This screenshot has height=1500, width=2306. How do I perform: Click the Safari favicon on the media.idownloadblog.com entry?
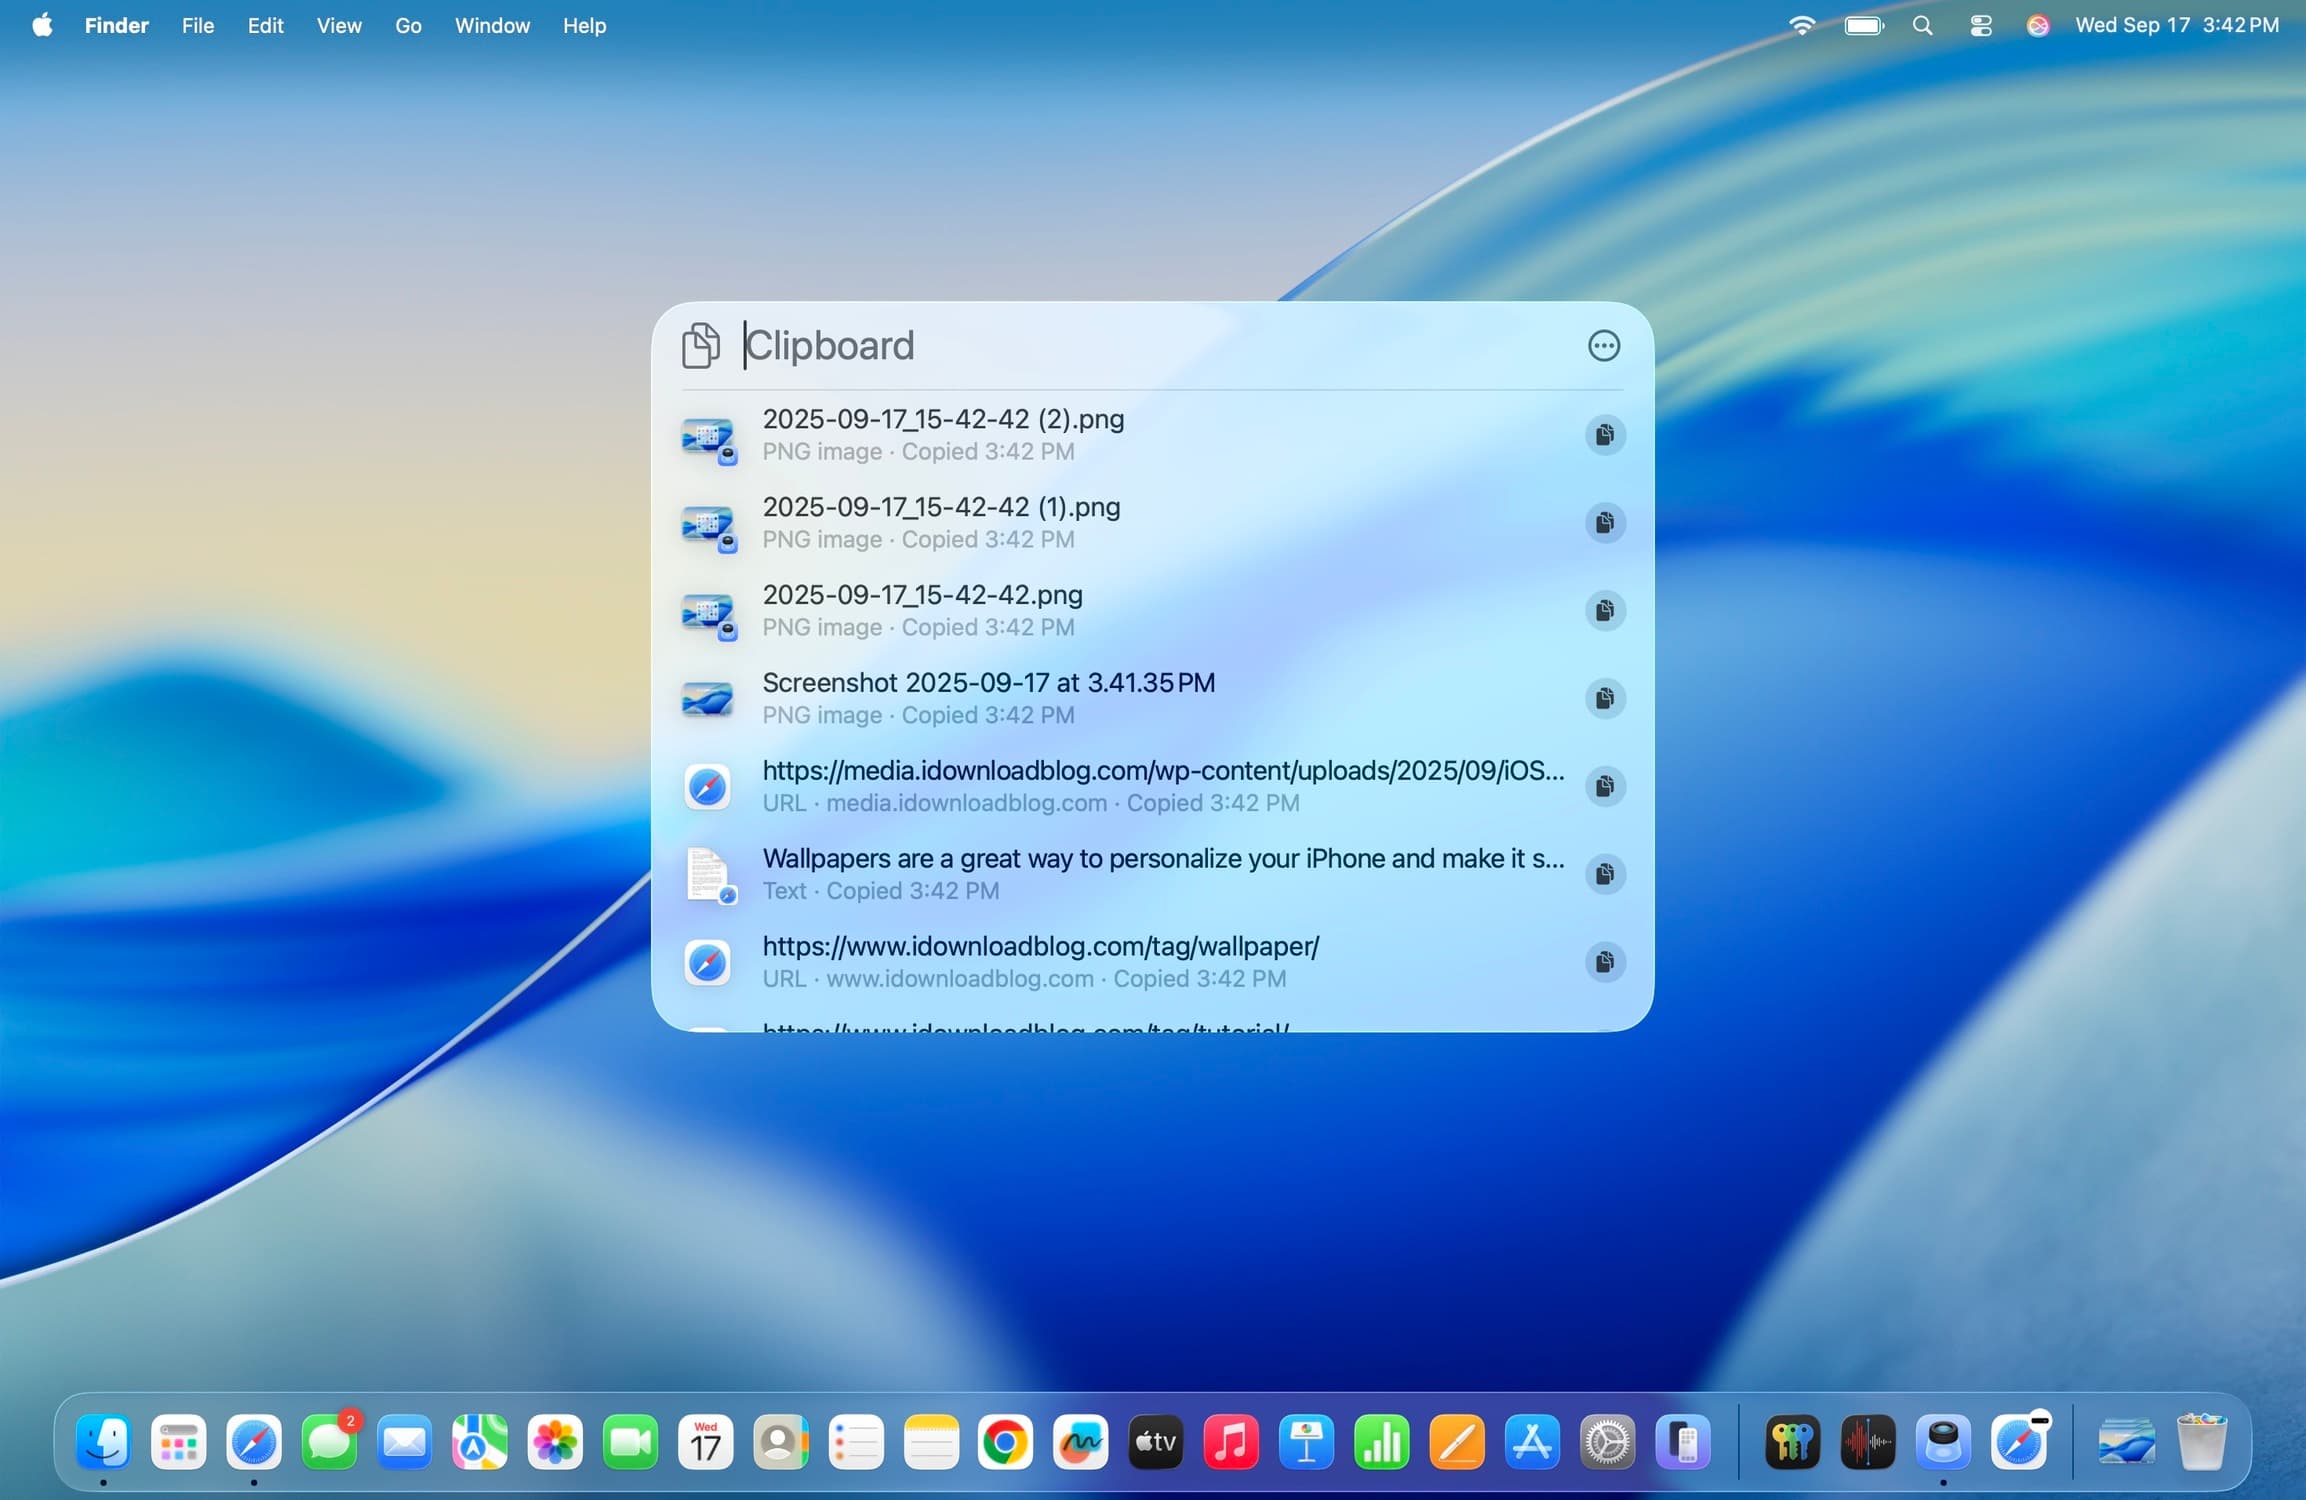coord(707,786)
